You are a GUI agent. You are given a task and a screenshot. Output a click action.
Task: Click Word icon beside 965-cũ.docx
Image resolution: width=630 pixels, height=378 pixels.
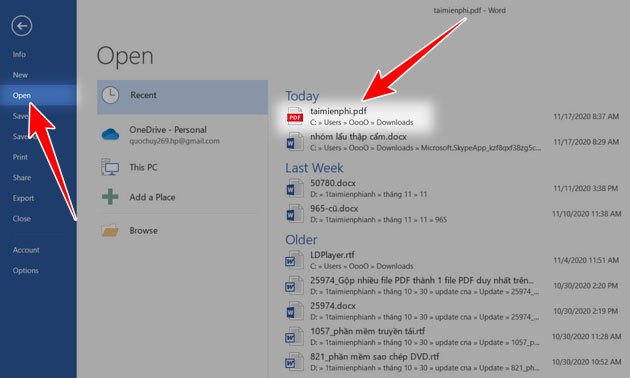[x=295, y=214]
